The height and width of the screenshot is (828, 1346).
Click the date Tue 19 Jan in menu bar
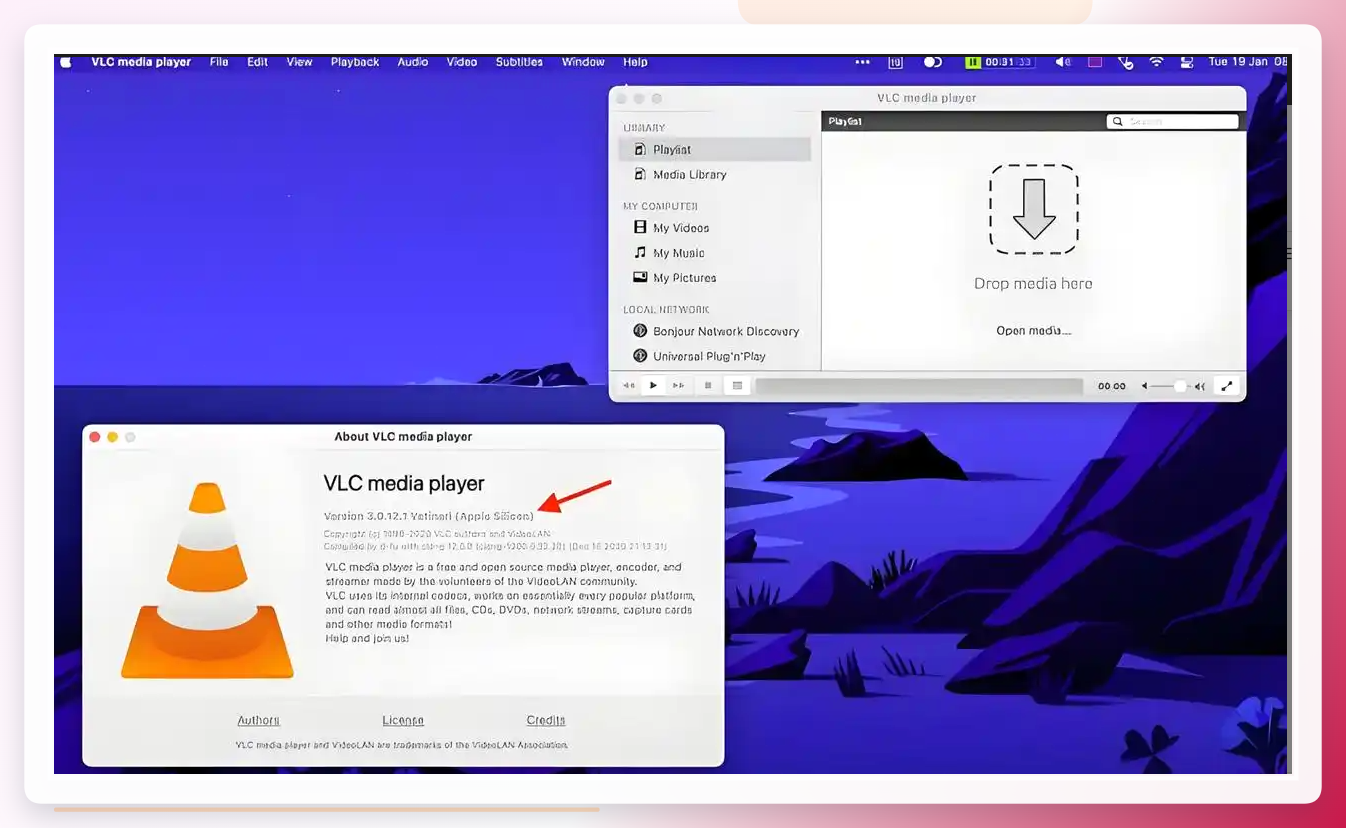pos(1238,62)
